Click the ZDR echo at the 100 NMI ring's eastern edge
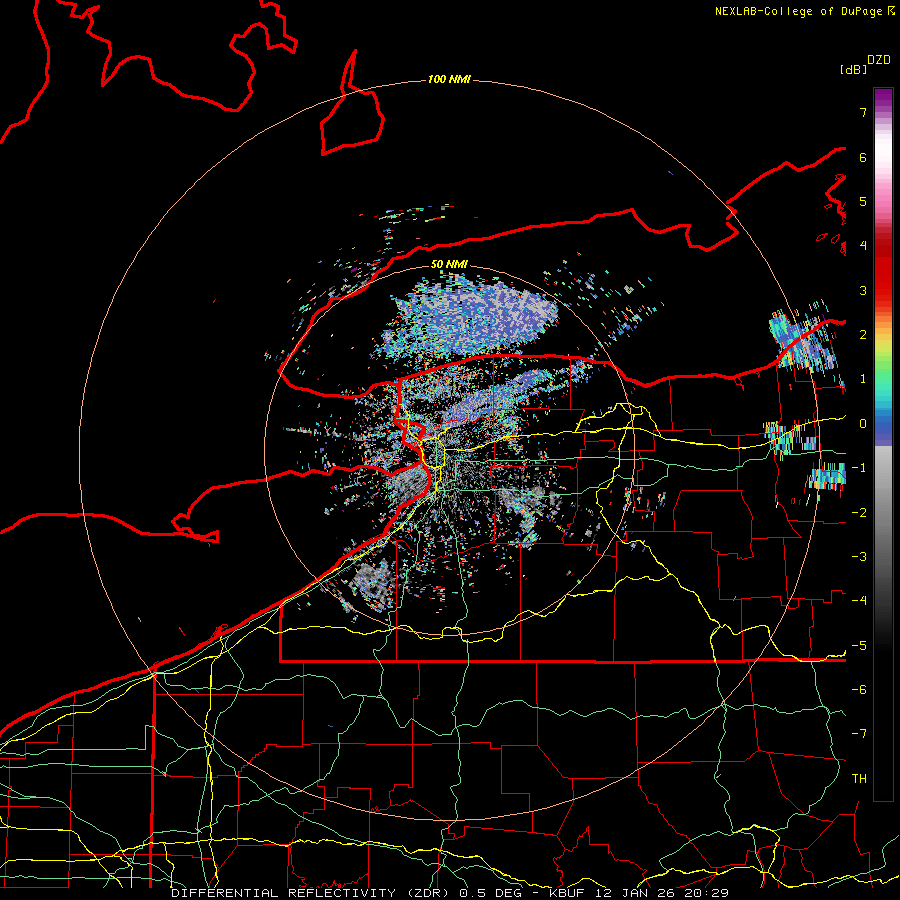Image resolution: width=900 pixels, height=900 pixels. (804, 340)
